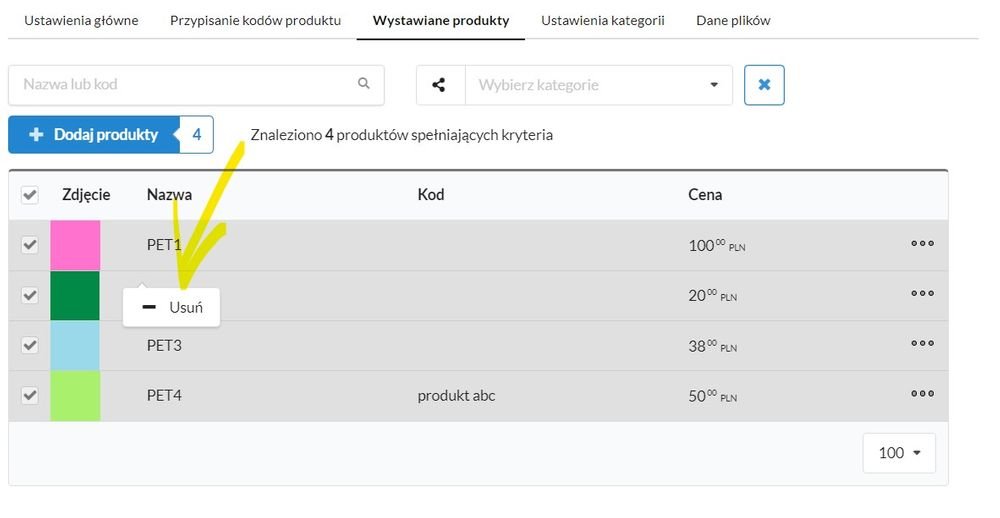Click the light blue PET3 image
The height and width of the screenshot is (518, 1000).
click(x=75, y=345)
